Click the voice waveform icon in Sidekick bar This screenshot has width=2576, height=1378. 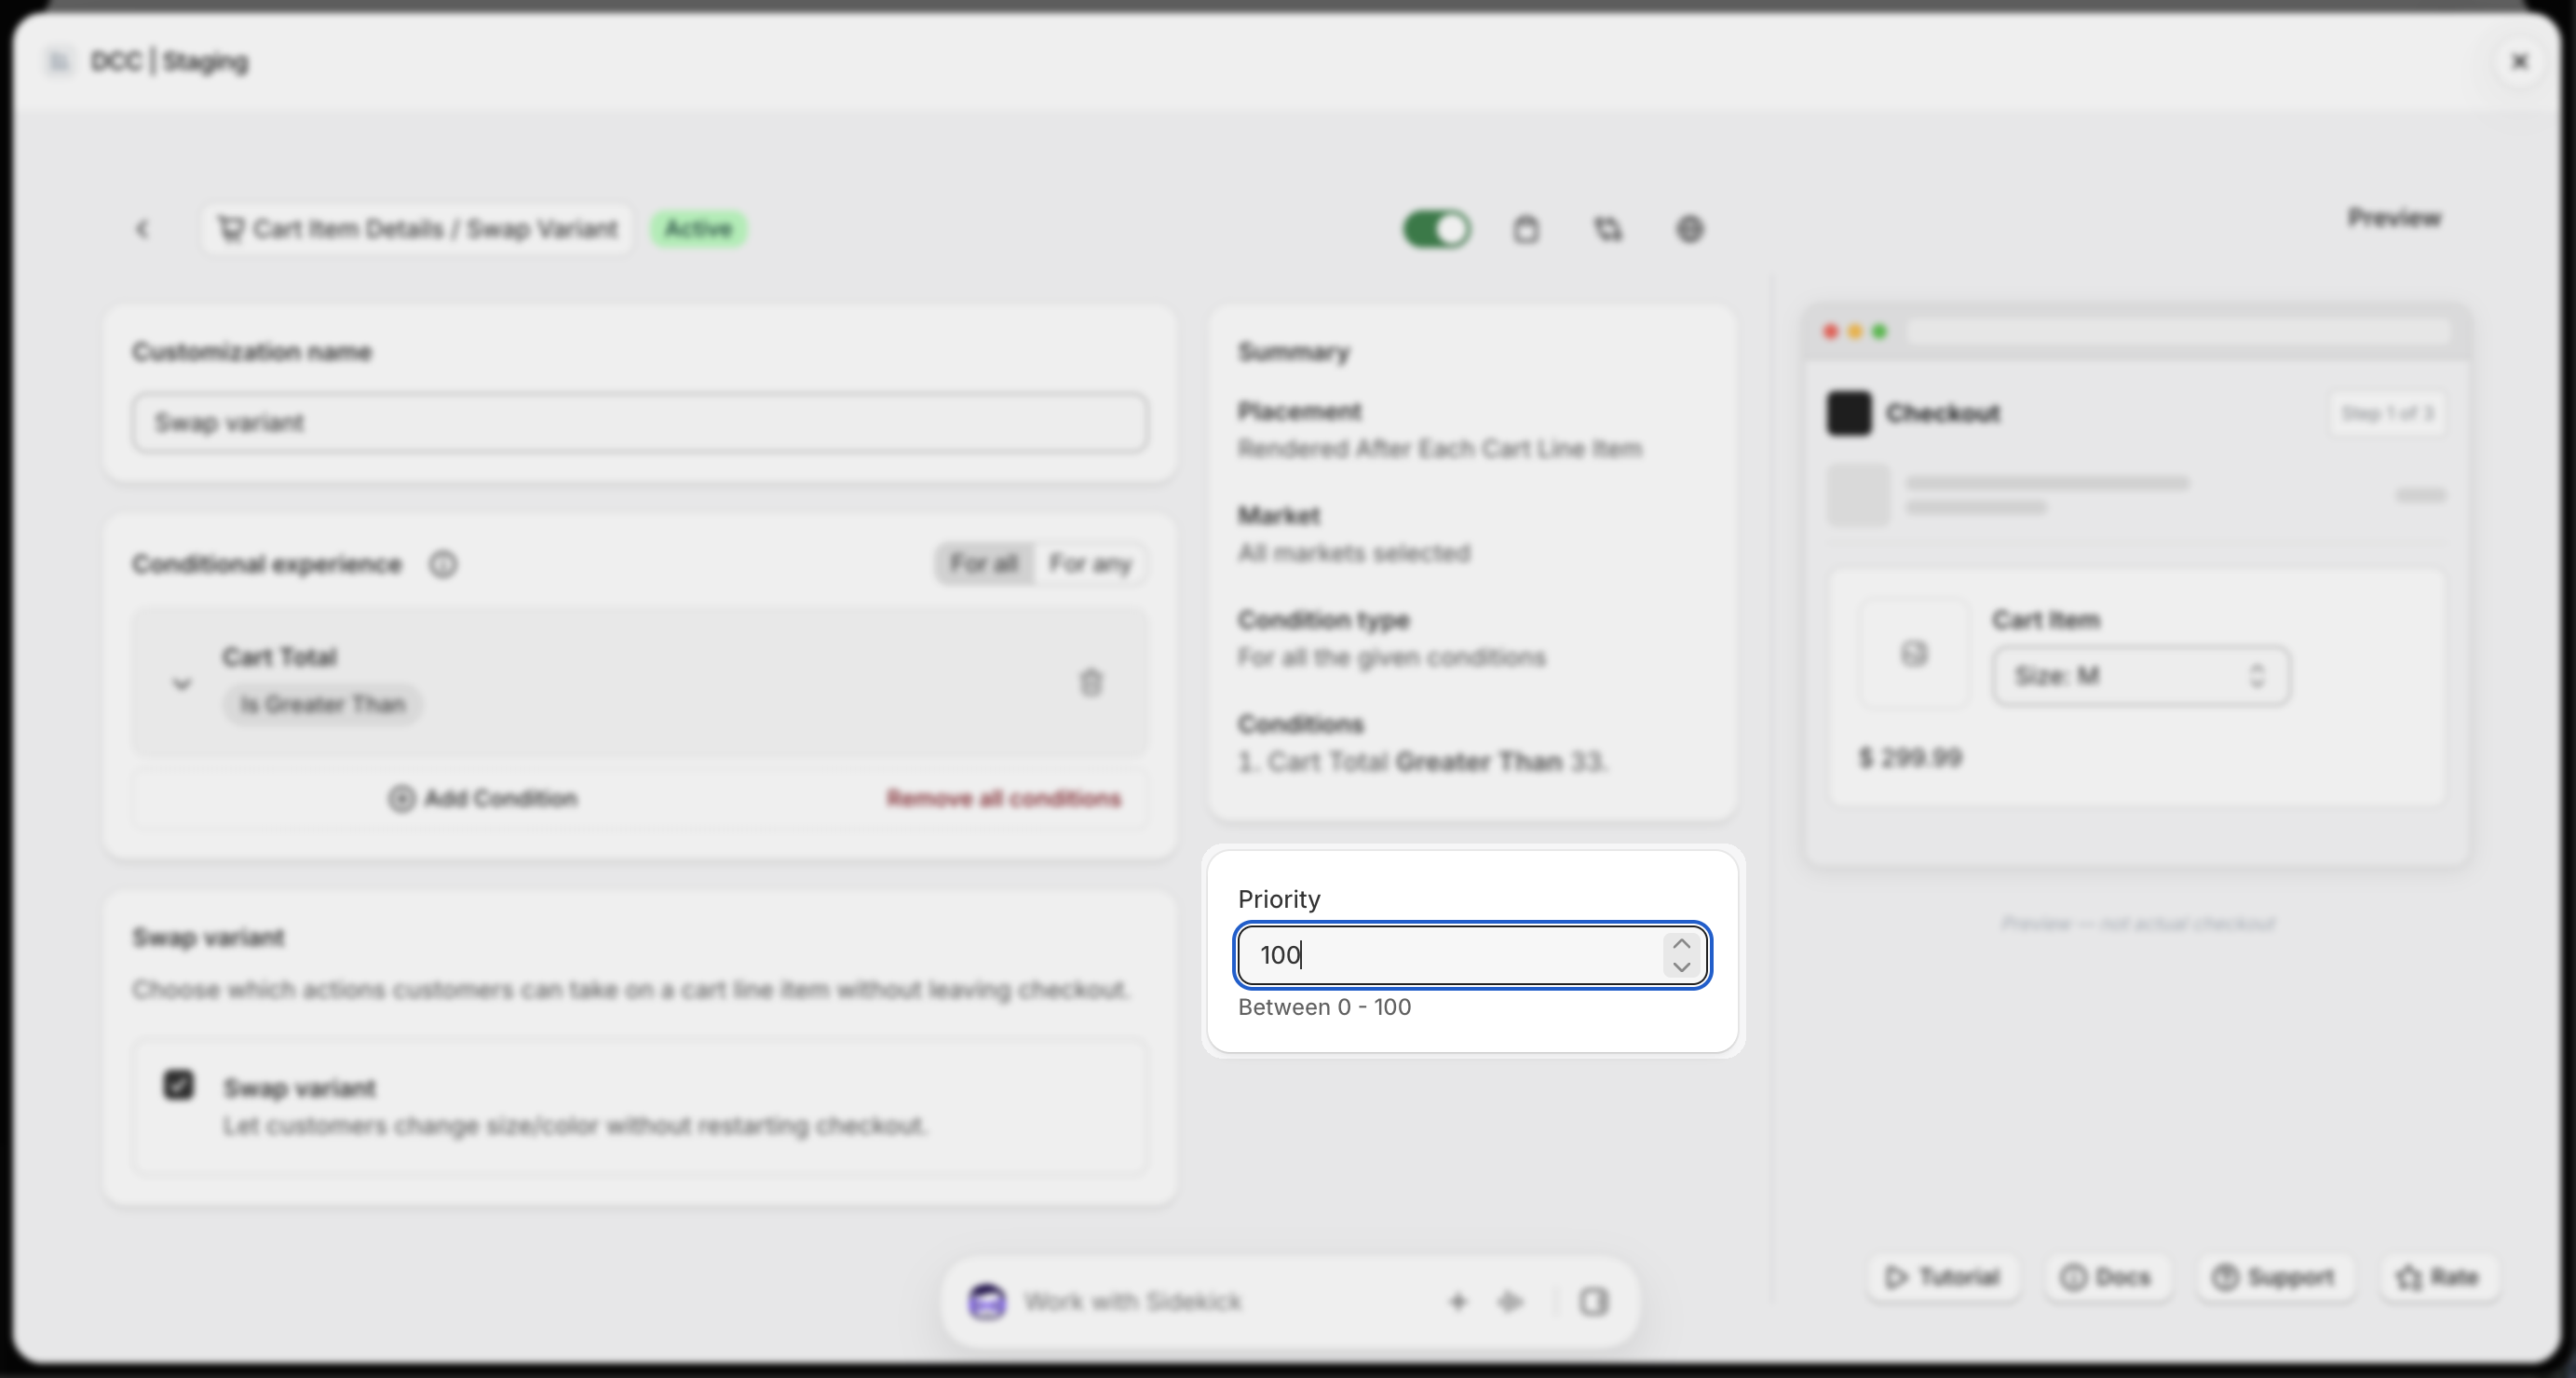[1510, 1302]
